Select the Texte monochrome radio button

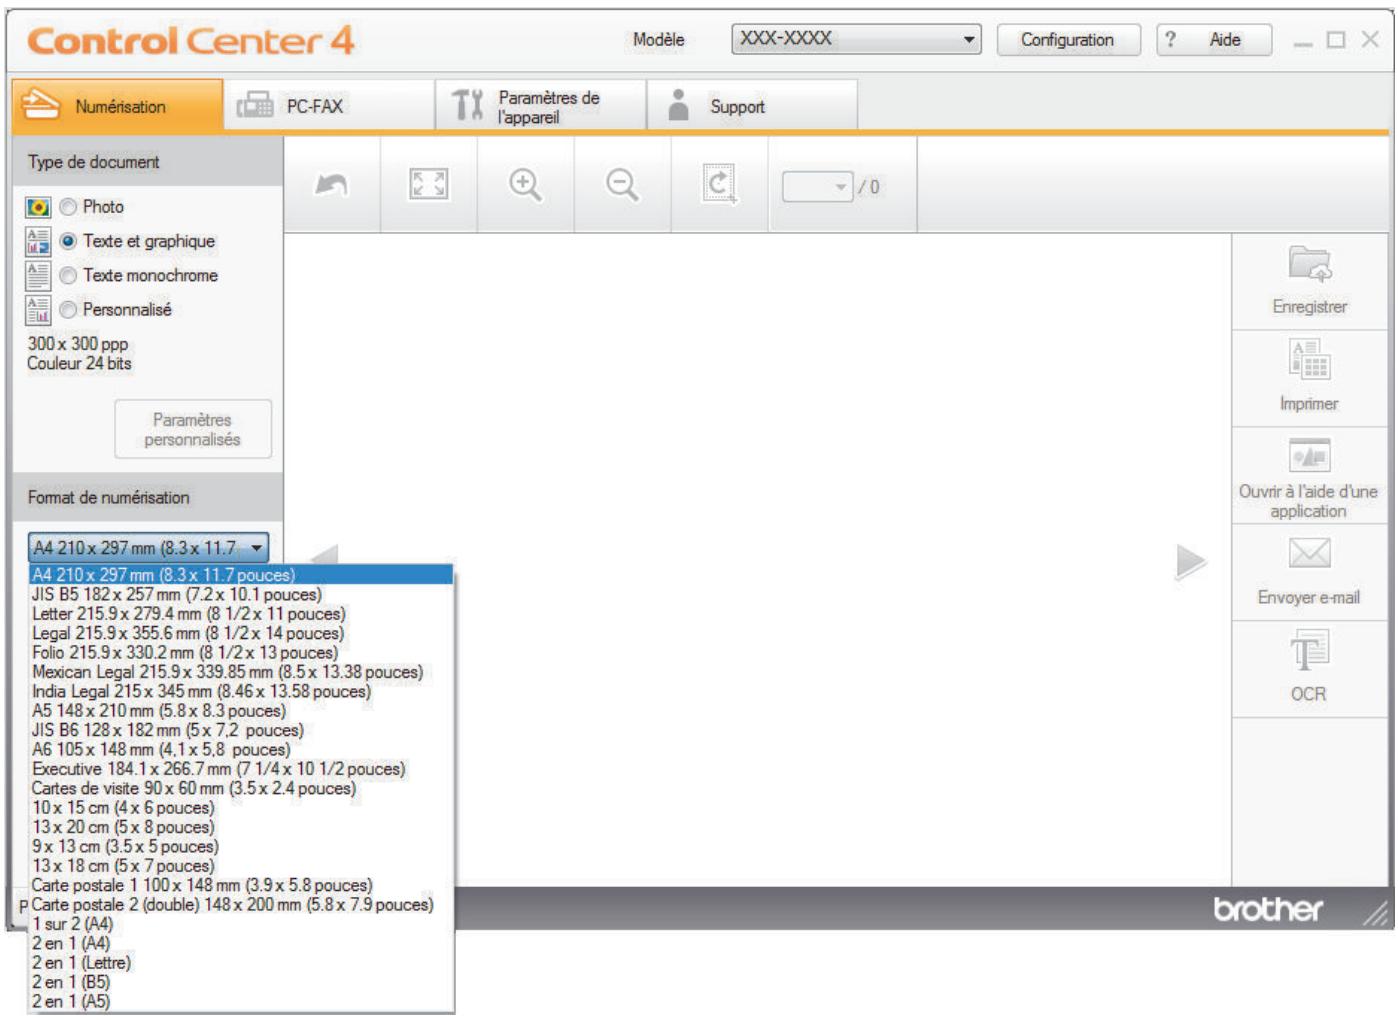point(68,275)
